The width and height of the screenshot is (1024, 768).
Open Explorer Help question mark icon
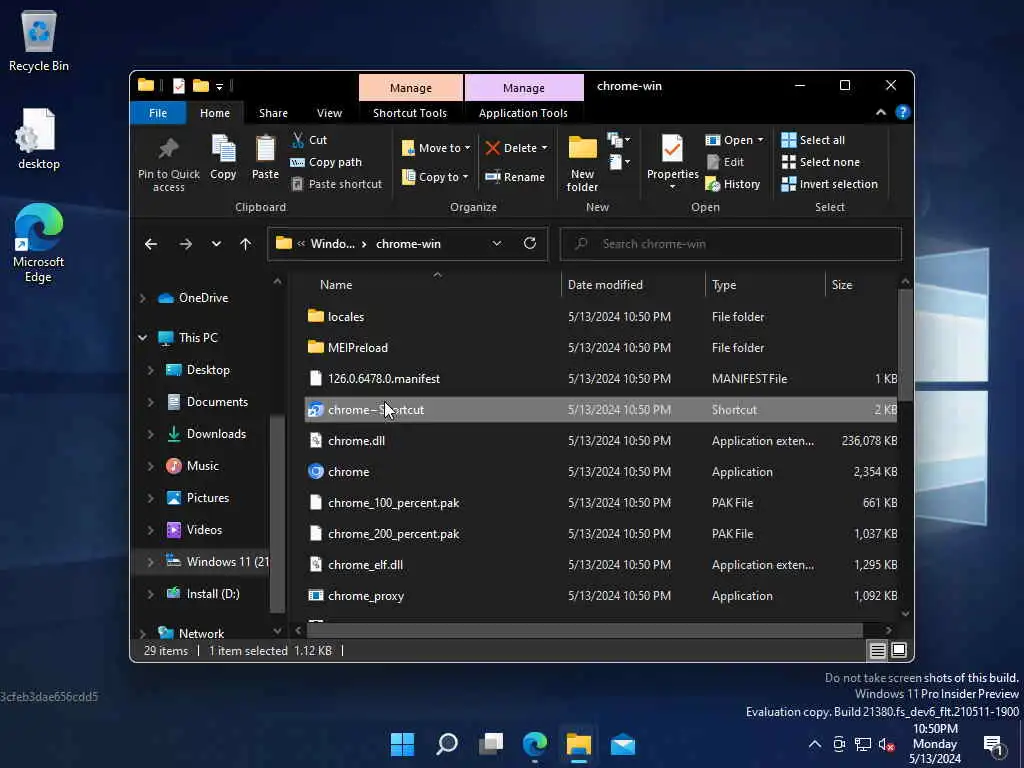903,112
